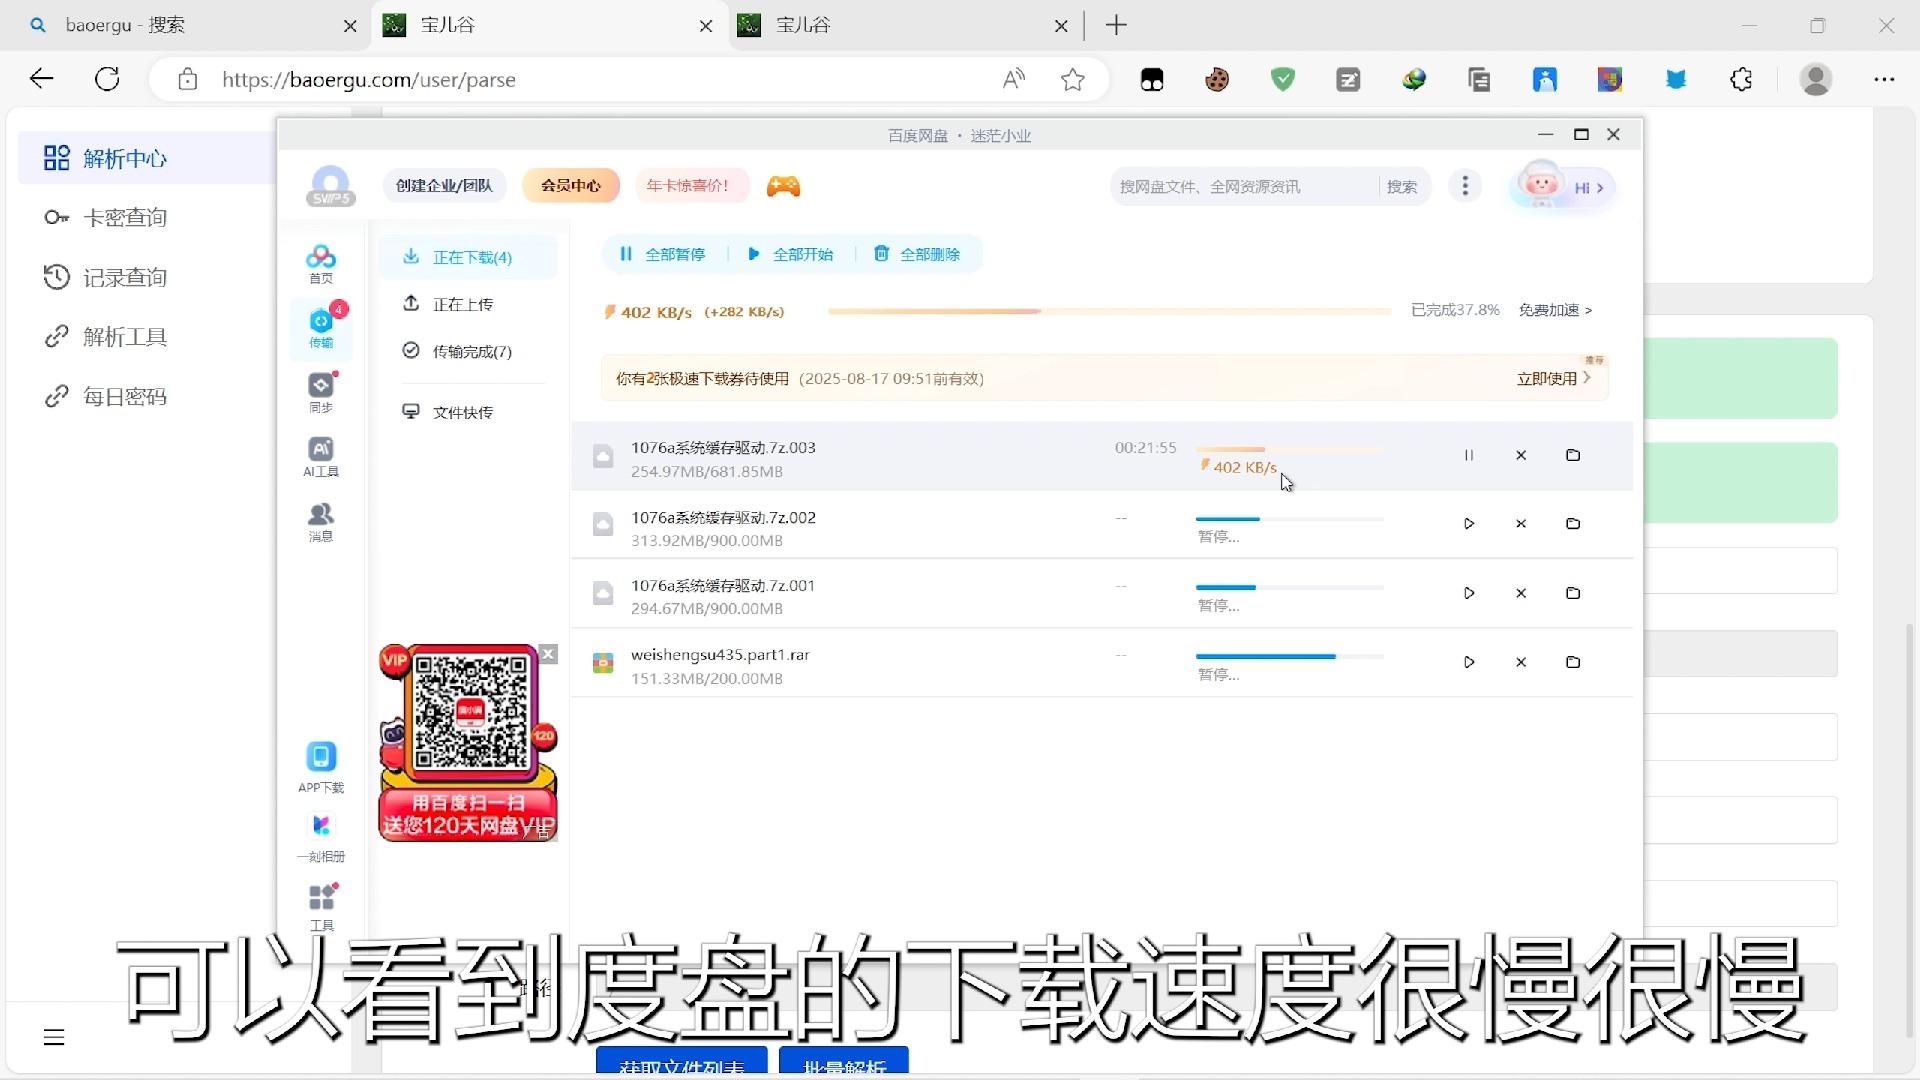Open 解析中心 in browser page sidebar
The width and height of the screenshot is (1920, 1080).
tap(146, 158)
